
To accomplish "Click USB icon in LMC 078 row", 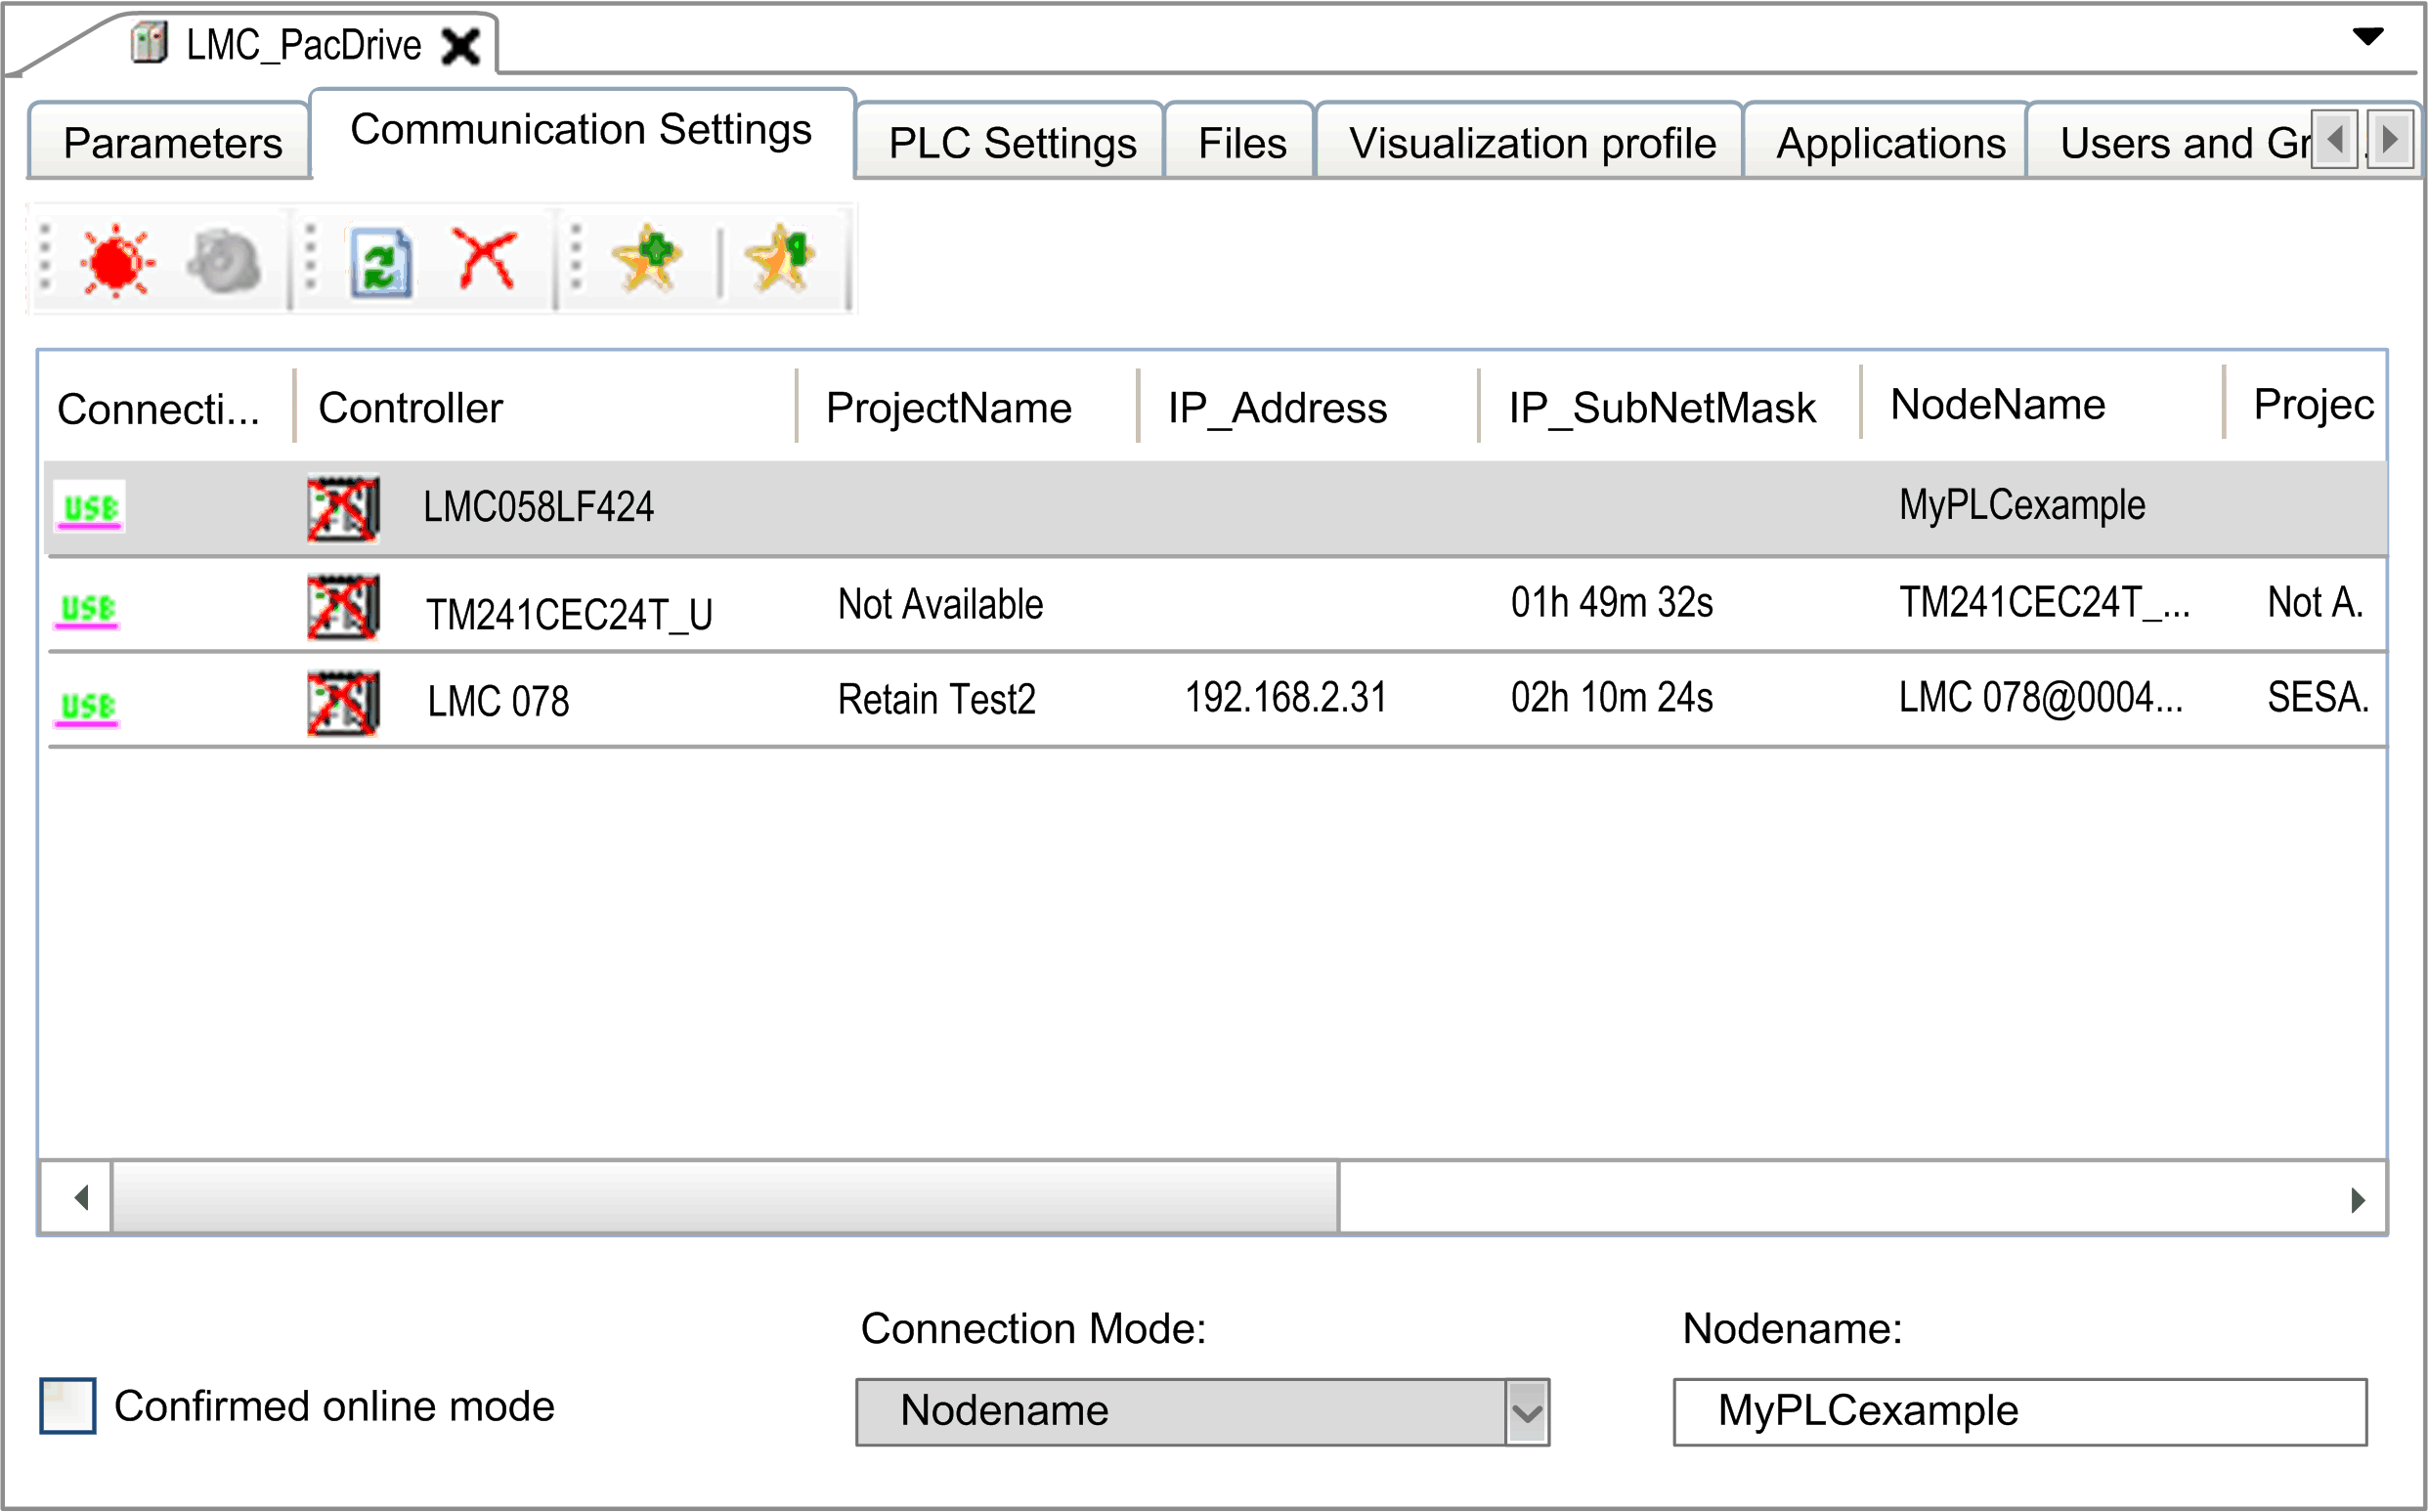I will 87,706.
